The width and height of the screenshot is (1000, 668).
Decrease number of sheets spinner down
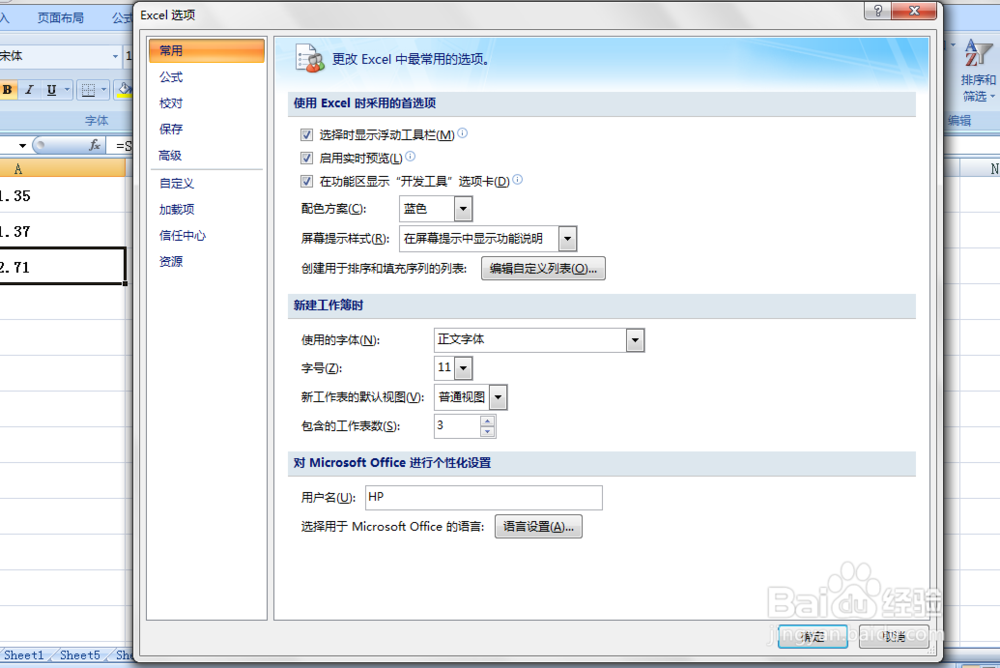pyautogui.click(x=487, y=431)
